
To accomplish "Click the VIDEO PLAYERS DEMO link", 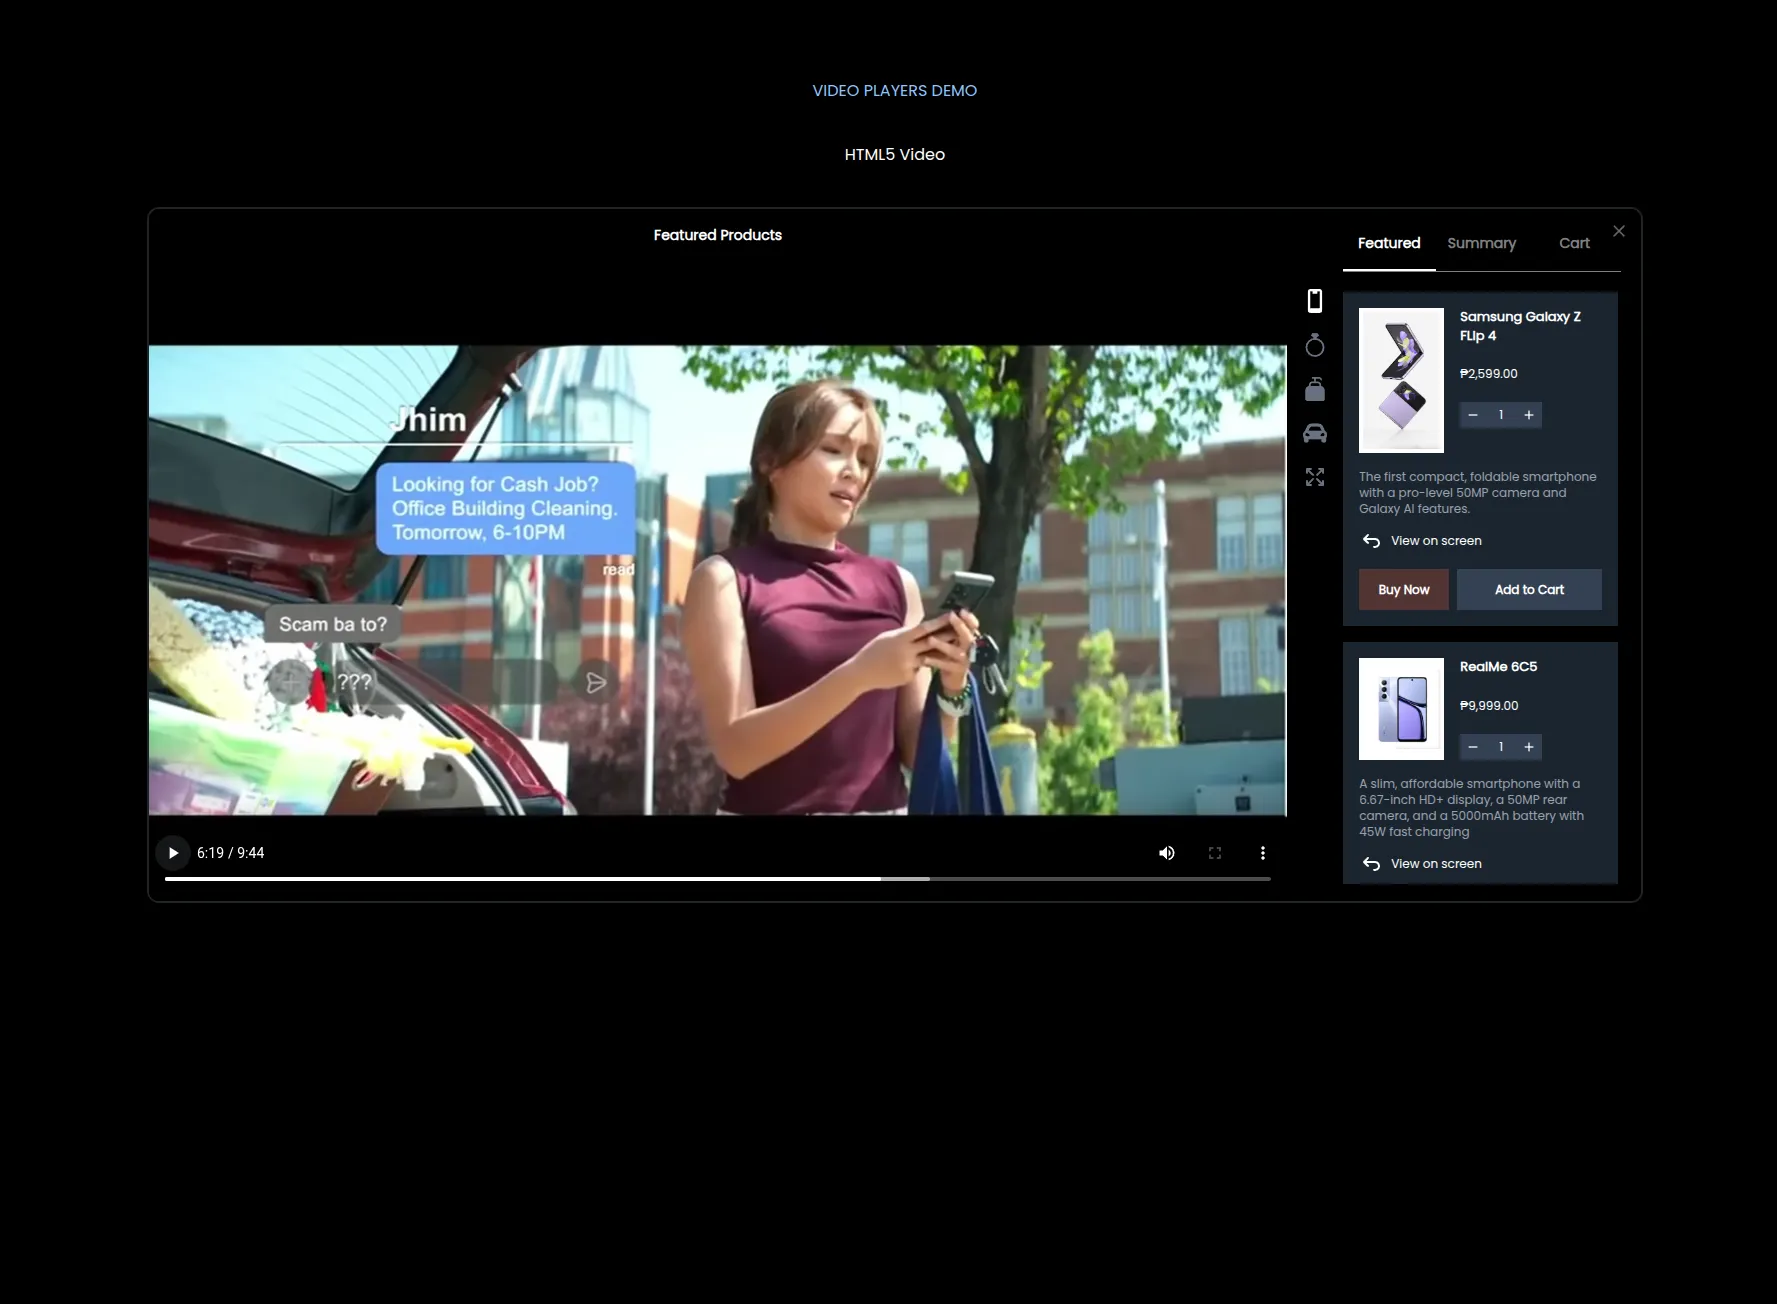I will point(895,91).
